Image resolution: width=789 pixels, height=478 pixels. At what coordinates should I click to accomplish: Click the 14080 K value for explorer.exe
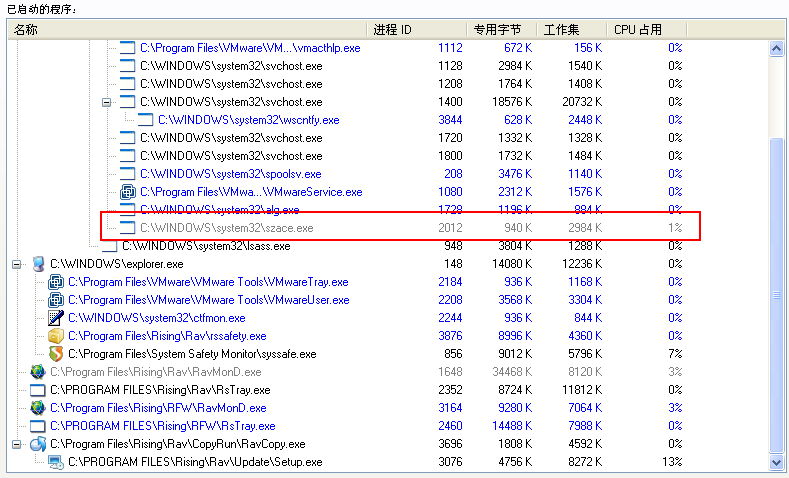tap(512, 264)
